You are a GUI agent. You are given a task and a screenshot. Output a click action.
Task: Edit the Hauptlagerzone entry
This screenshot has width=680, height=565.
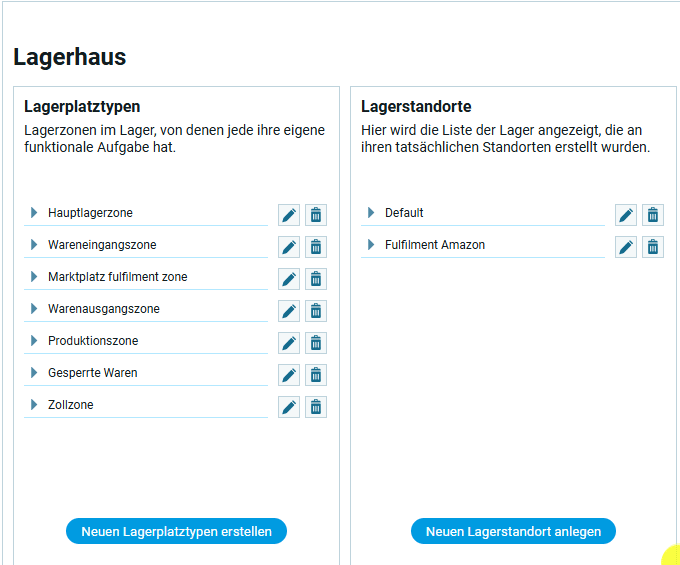tap(289, 215)
